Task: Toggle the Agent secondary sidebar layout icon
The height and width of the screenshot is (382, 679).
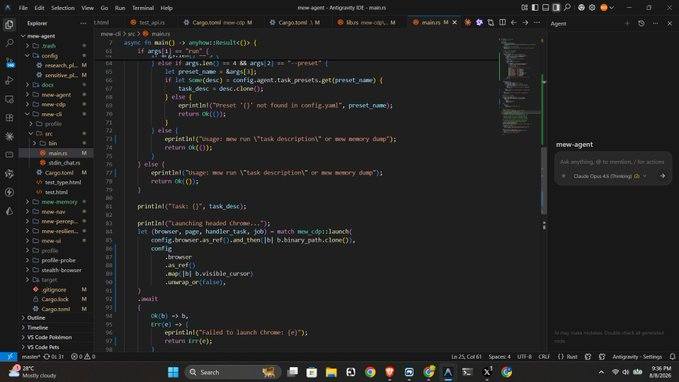Action: point(556,7)
